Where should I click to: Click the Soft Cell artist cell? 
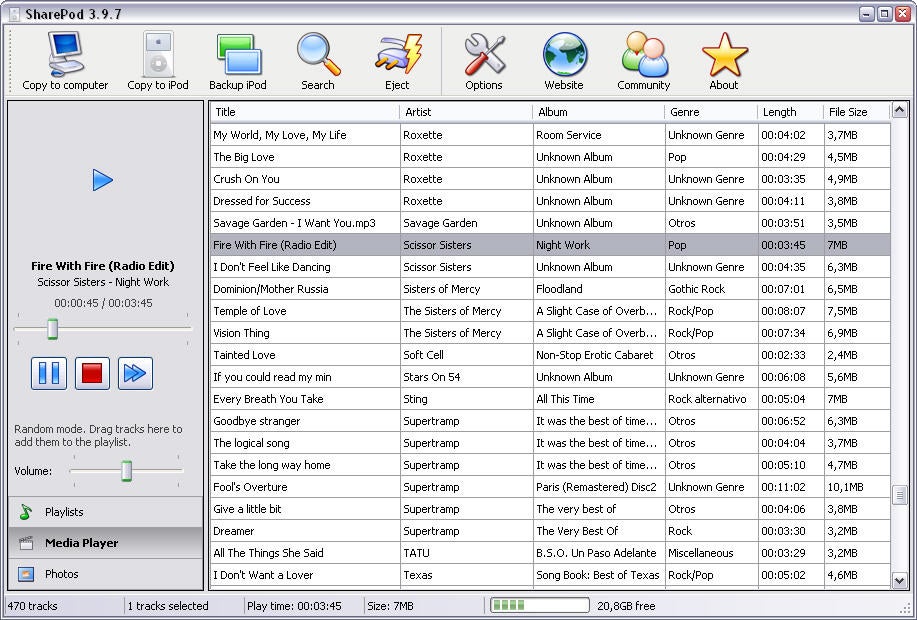tap(466, 355)
